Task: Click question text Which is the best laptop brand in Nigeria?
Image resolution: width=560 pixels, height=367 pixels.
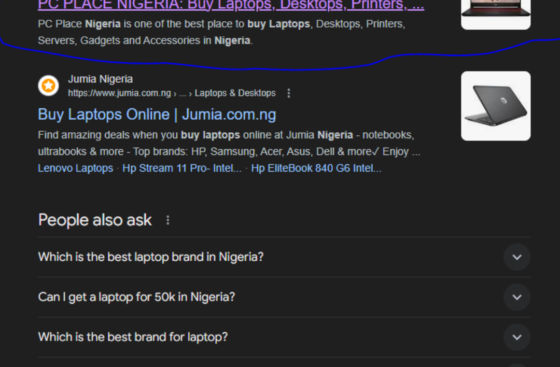Action: 151,257
